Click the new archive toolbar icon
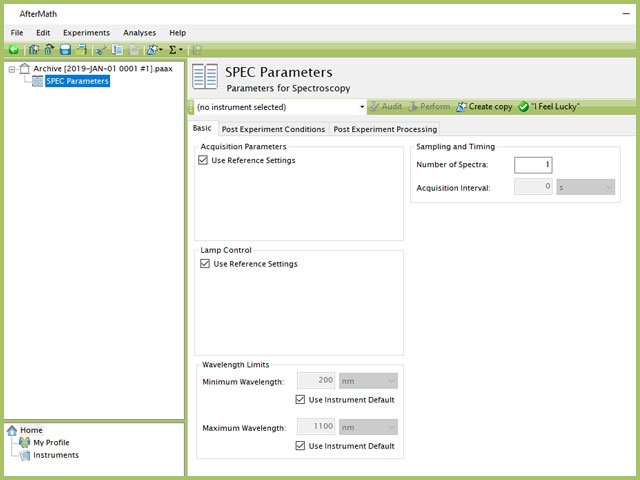 [33, 50]
